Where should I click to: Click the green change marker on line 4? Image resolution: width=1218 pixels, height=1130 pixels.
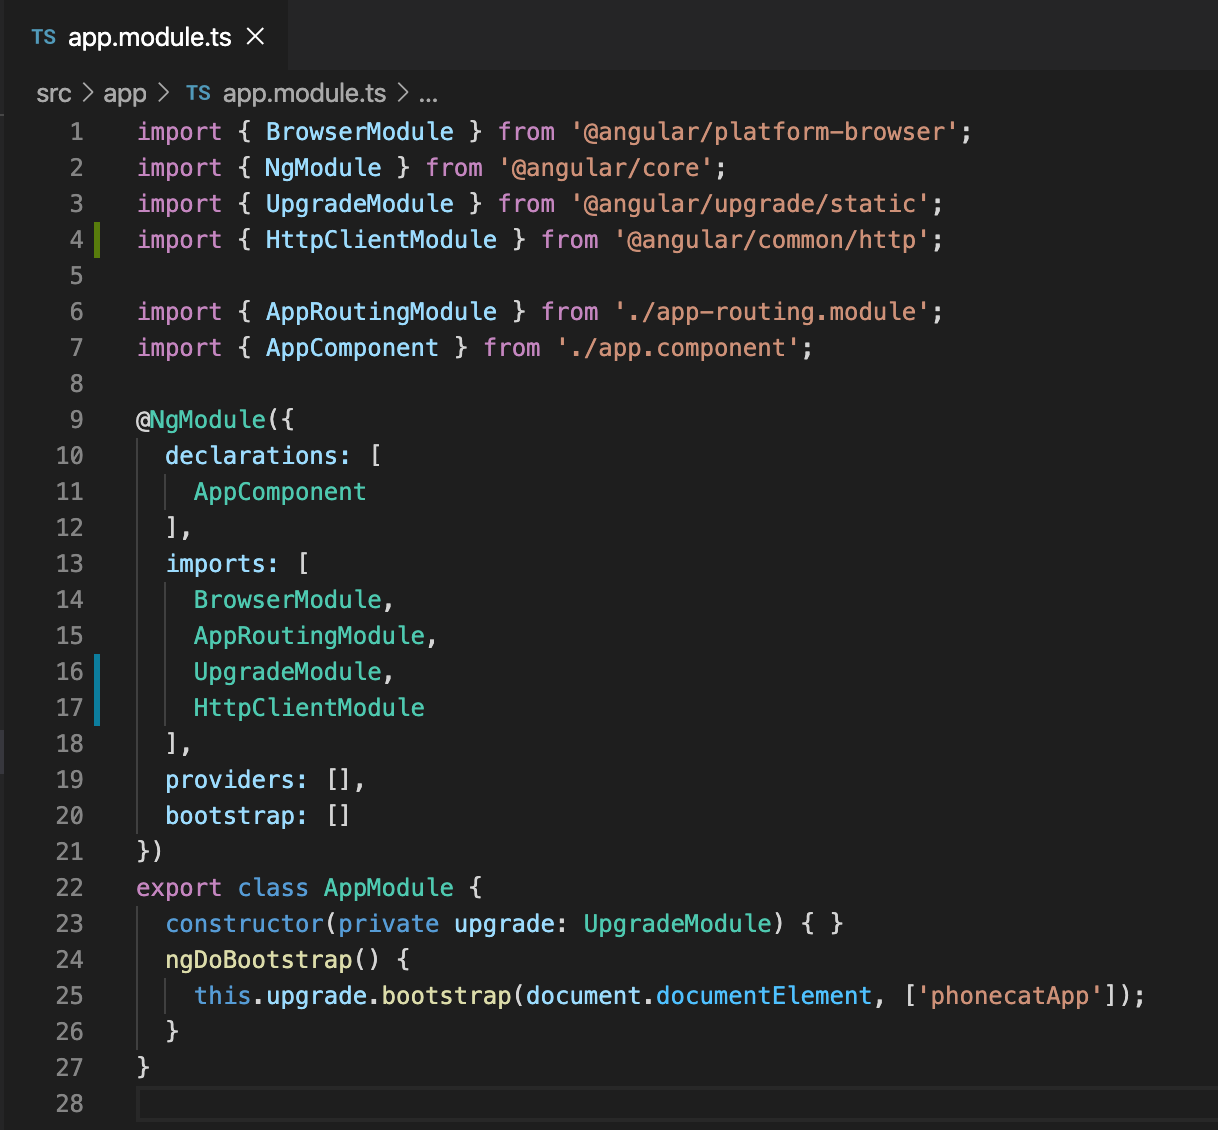point(97,240)
